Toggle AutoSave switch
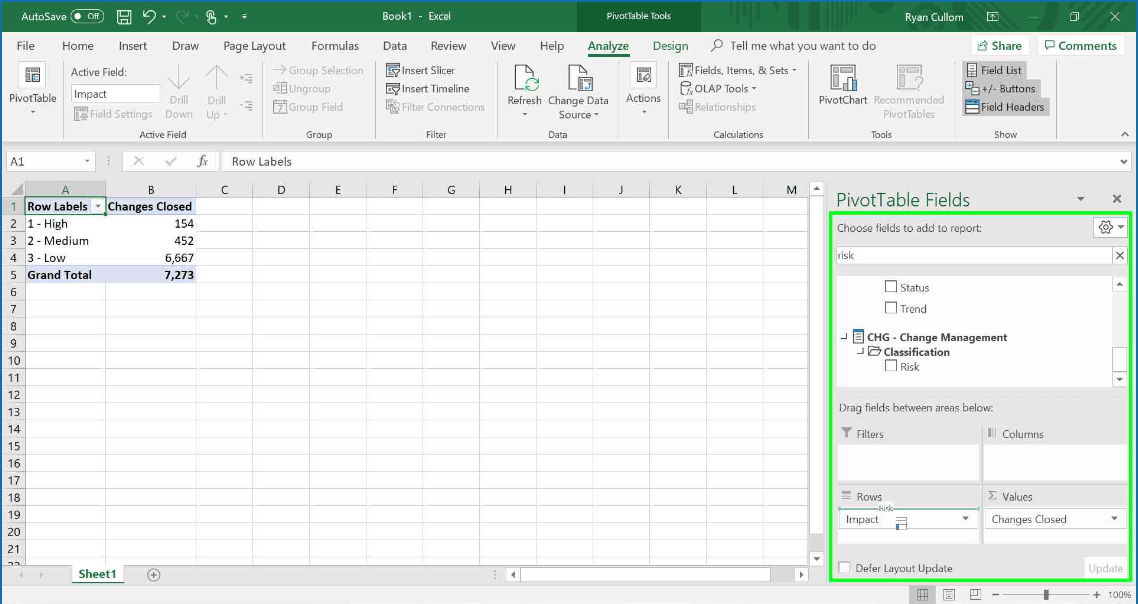 click(x=87, y=16)
